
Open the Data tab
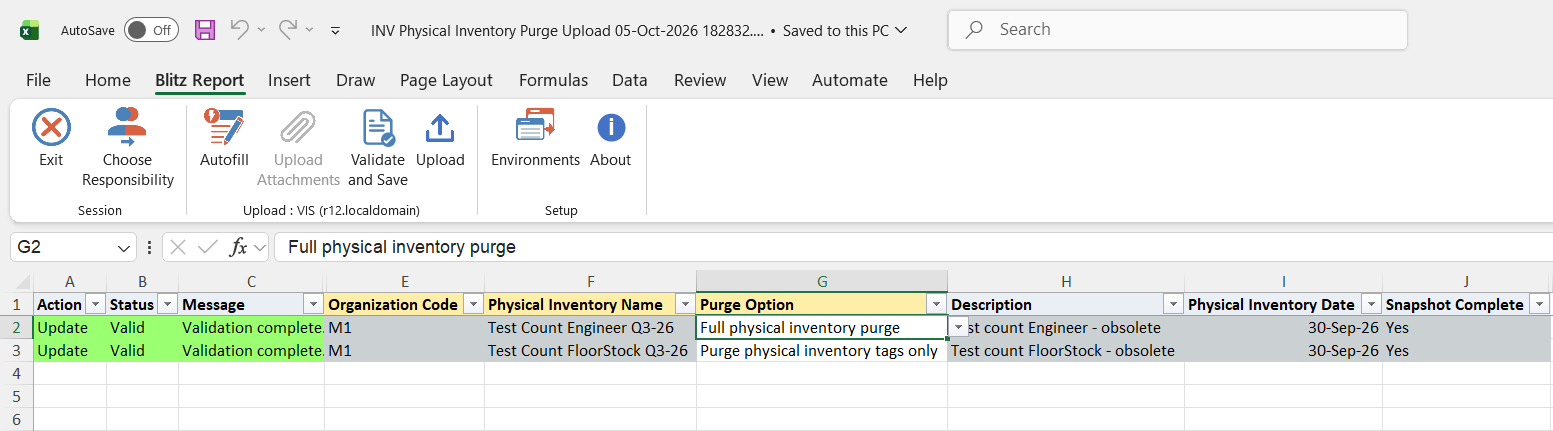[x=630, y=80]
